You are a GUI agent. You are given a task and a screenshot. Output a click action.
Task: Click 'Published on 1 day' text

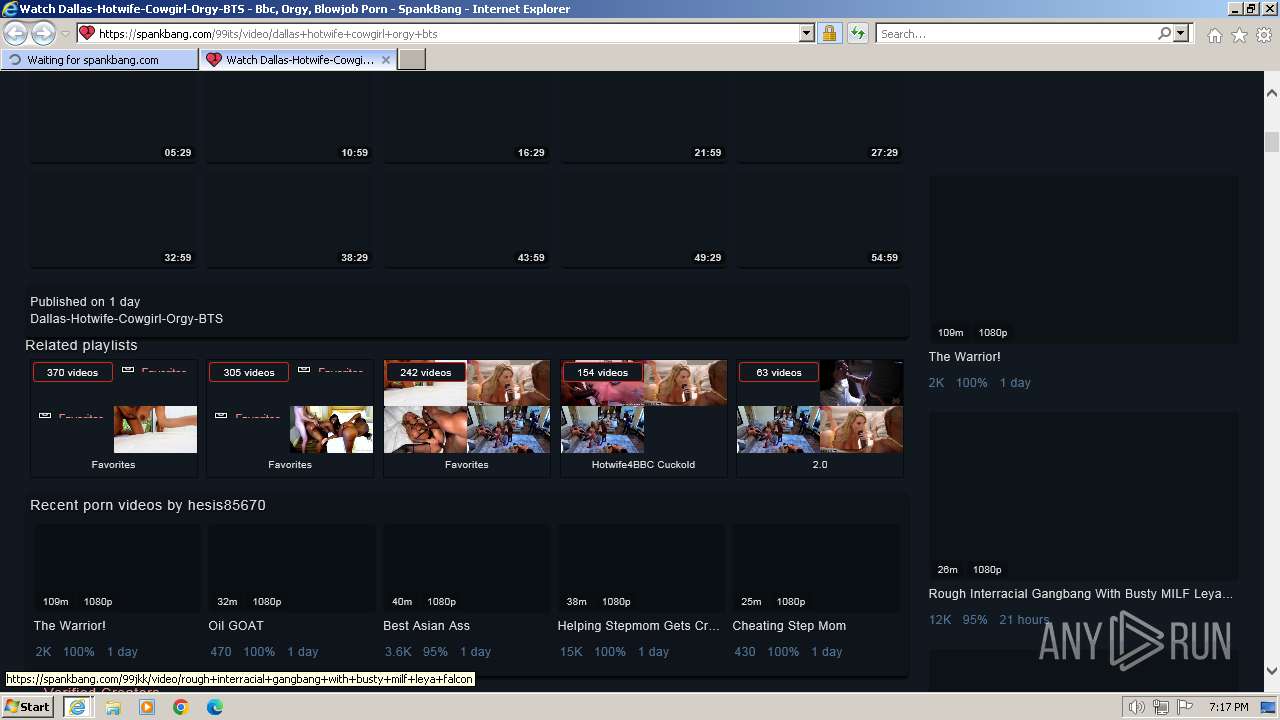(85, 301)
